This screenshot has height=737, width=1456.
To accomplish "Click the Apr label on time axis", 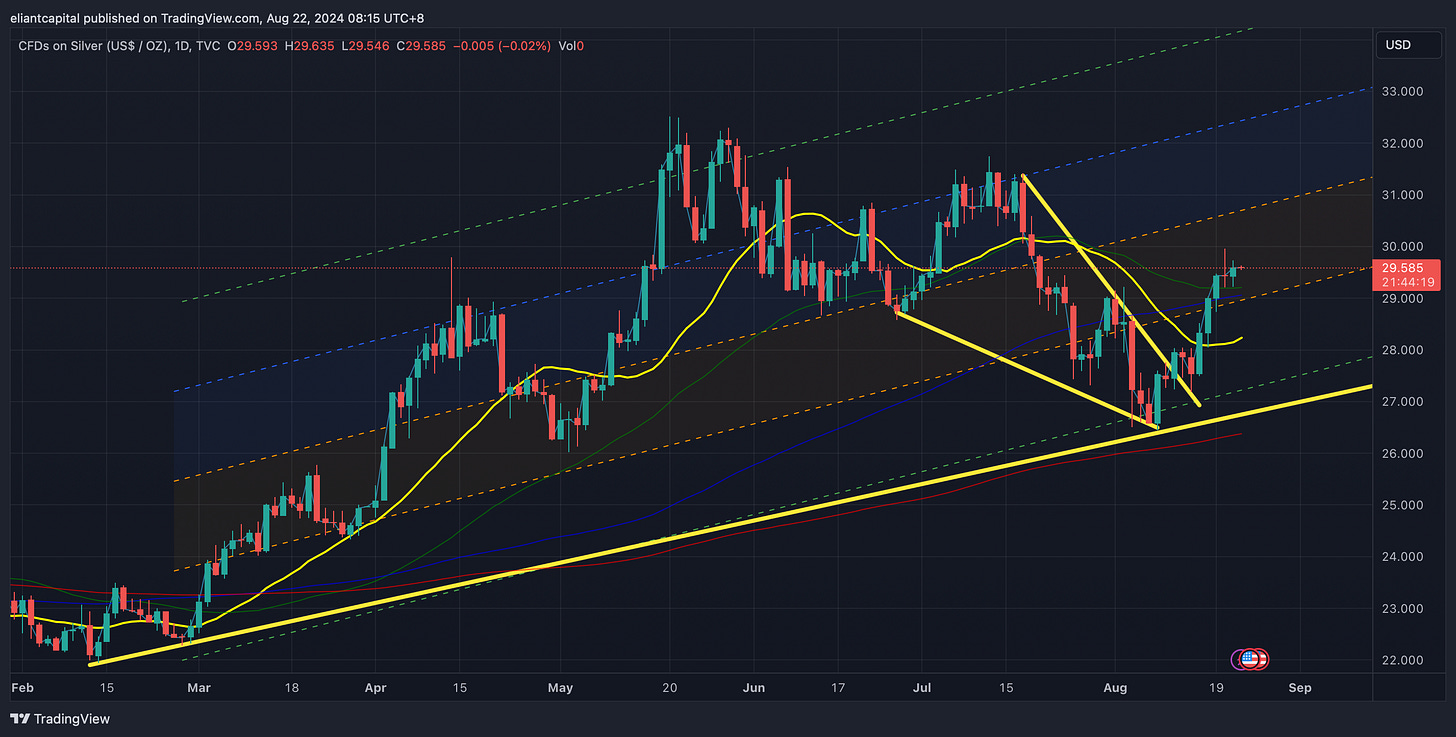I will pos(375,688).
